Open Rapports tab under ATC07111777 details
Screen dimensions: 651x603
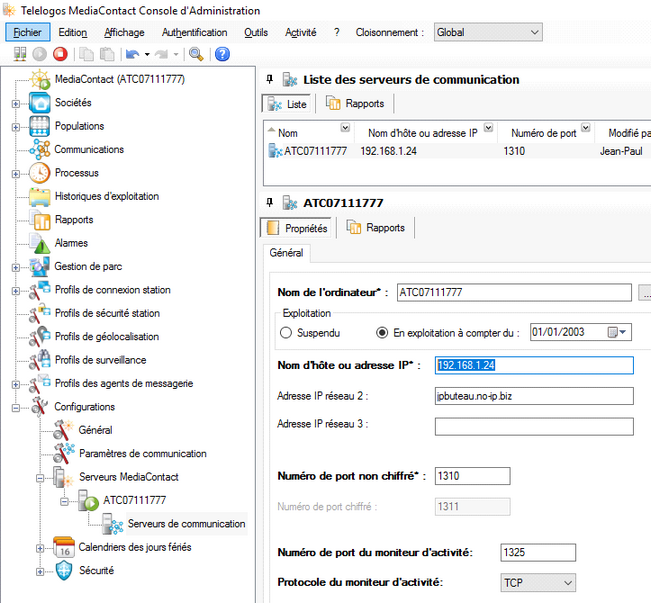point(376,228)
